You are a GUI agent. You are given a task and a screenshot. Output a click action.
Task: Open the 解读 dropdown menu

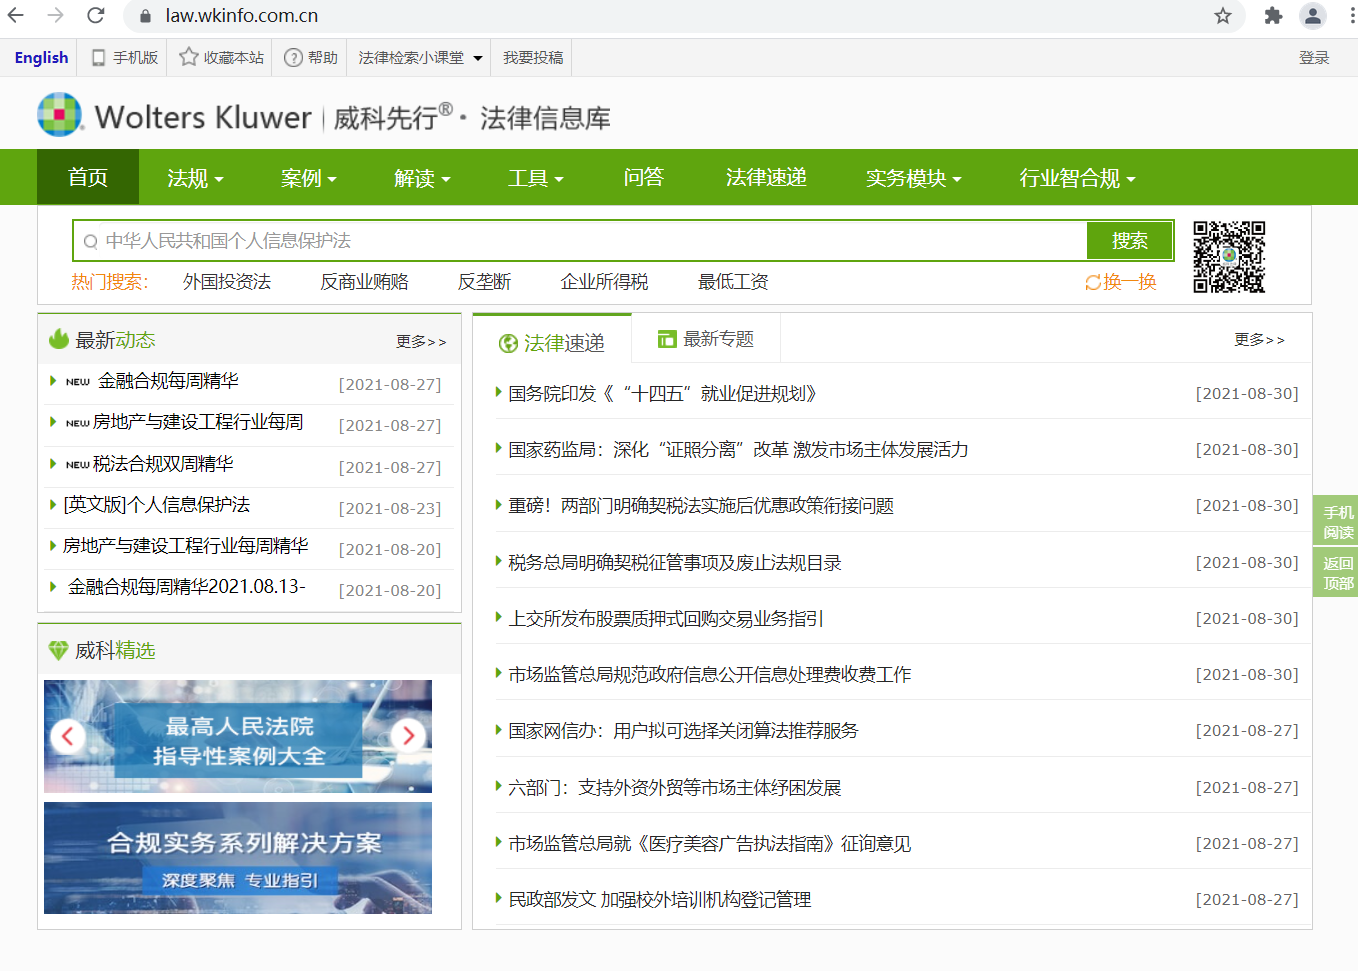pyautogui.click(x=422, y=178)
